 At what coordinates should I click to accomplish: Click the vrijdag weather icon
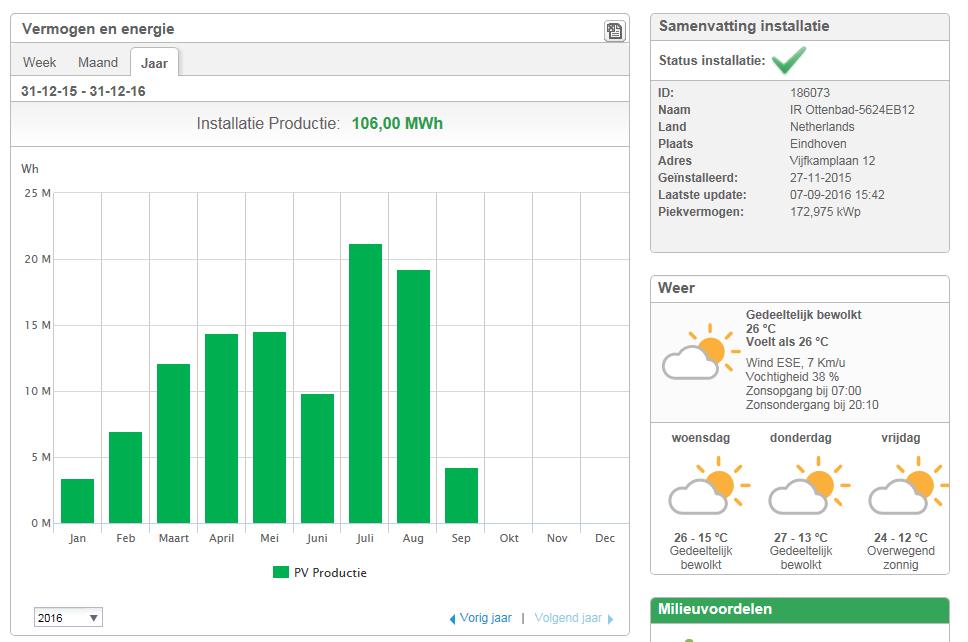[908, 485]
